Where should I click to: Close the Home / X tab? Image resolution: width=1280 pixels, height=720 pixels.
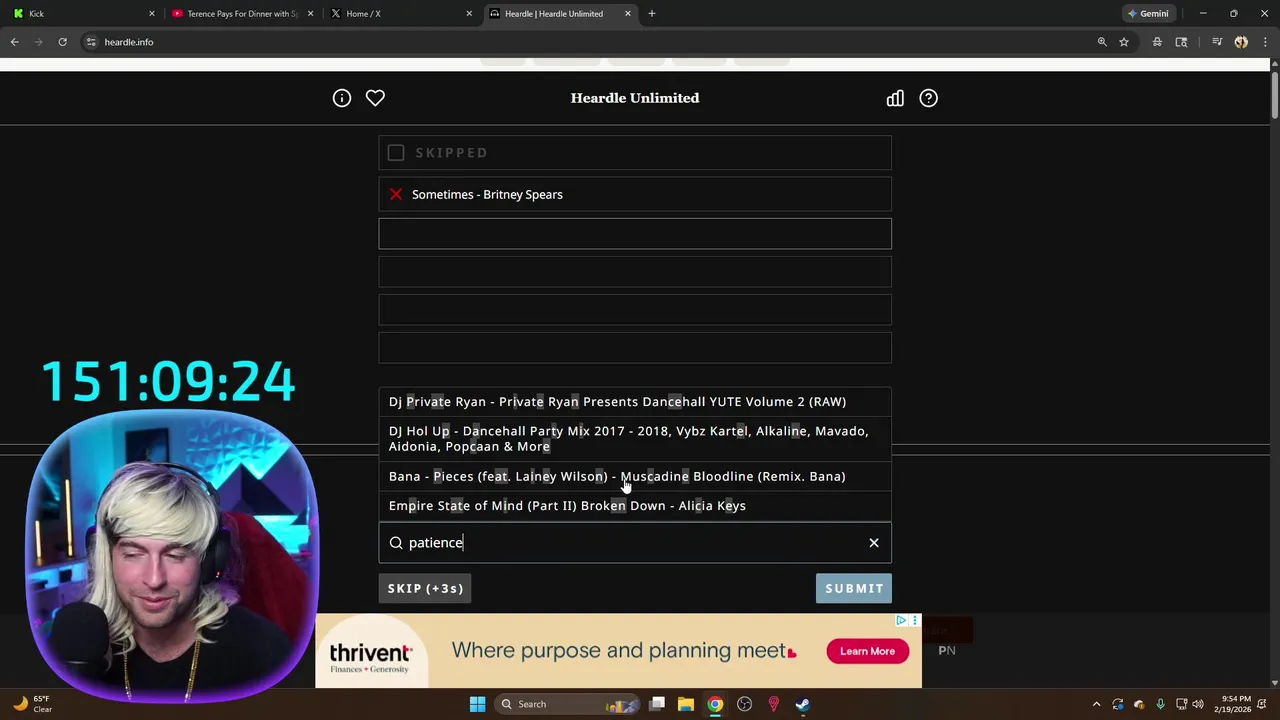(x=469, y=14)
